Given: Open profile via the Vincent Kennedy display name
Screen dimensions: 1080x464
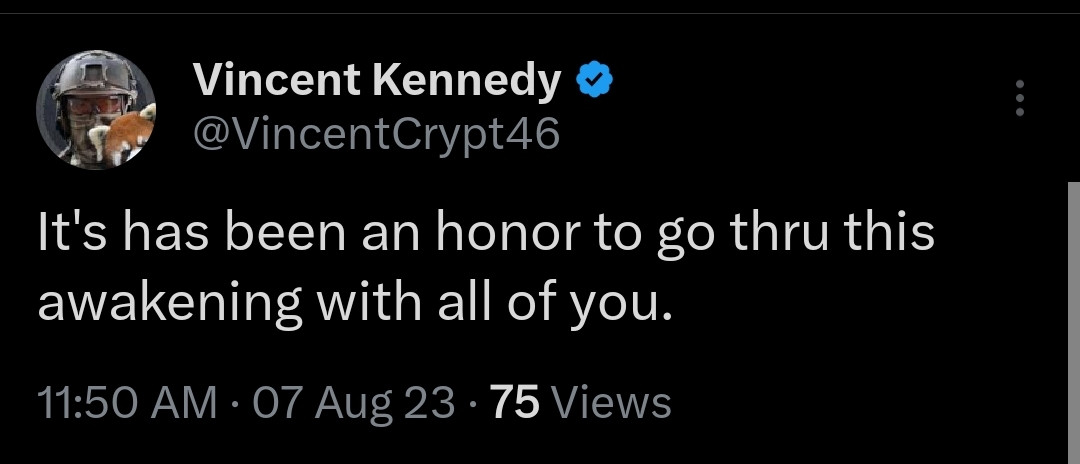Looking at the screenshot, I should pyautogui.click(x=377, y=81).
